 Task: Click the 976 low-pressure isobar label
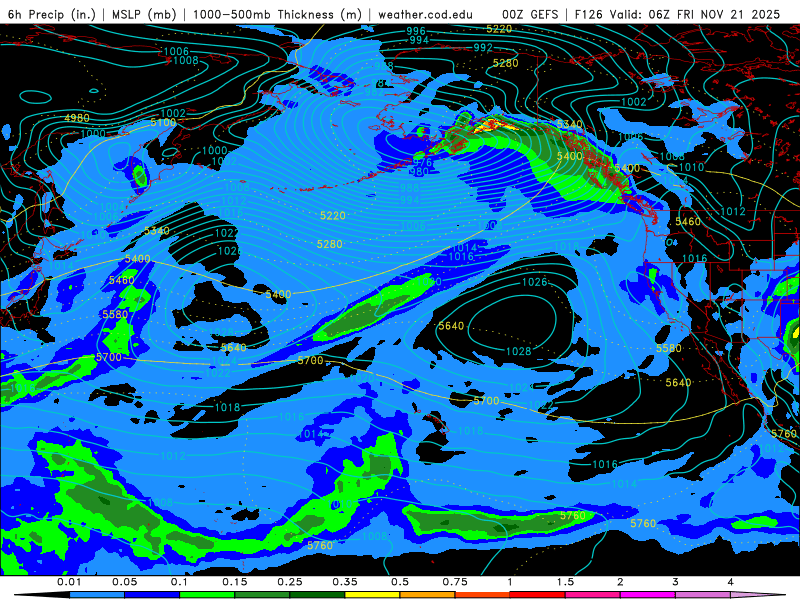tap(422, 162)
